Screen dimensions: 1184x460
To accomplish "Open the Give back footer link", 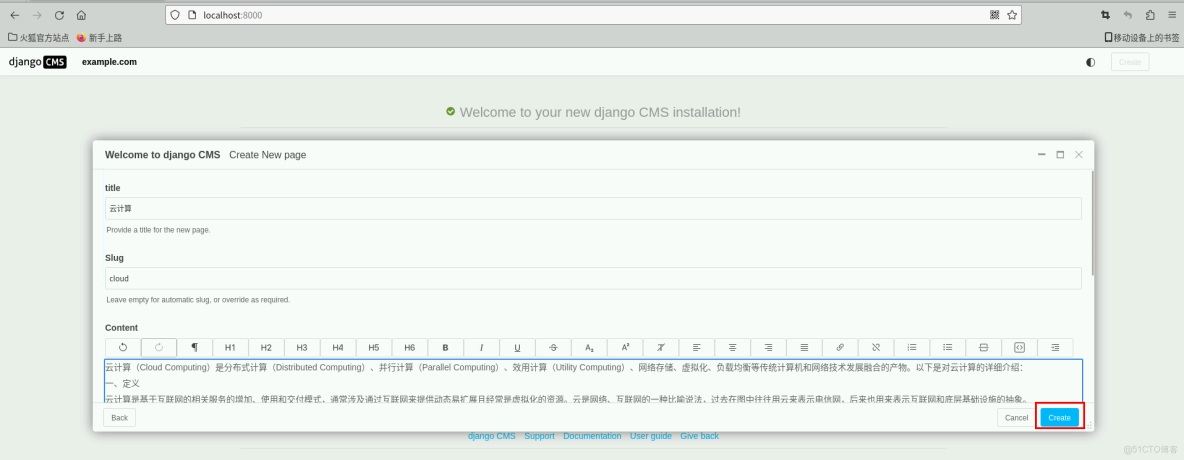I will tap(699, 436).
